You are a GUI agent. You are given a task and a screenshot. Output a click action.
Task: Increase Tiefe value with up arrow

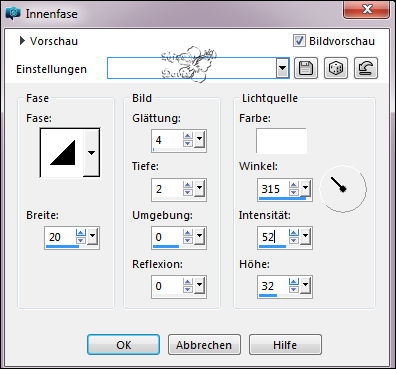coord(188,185)
